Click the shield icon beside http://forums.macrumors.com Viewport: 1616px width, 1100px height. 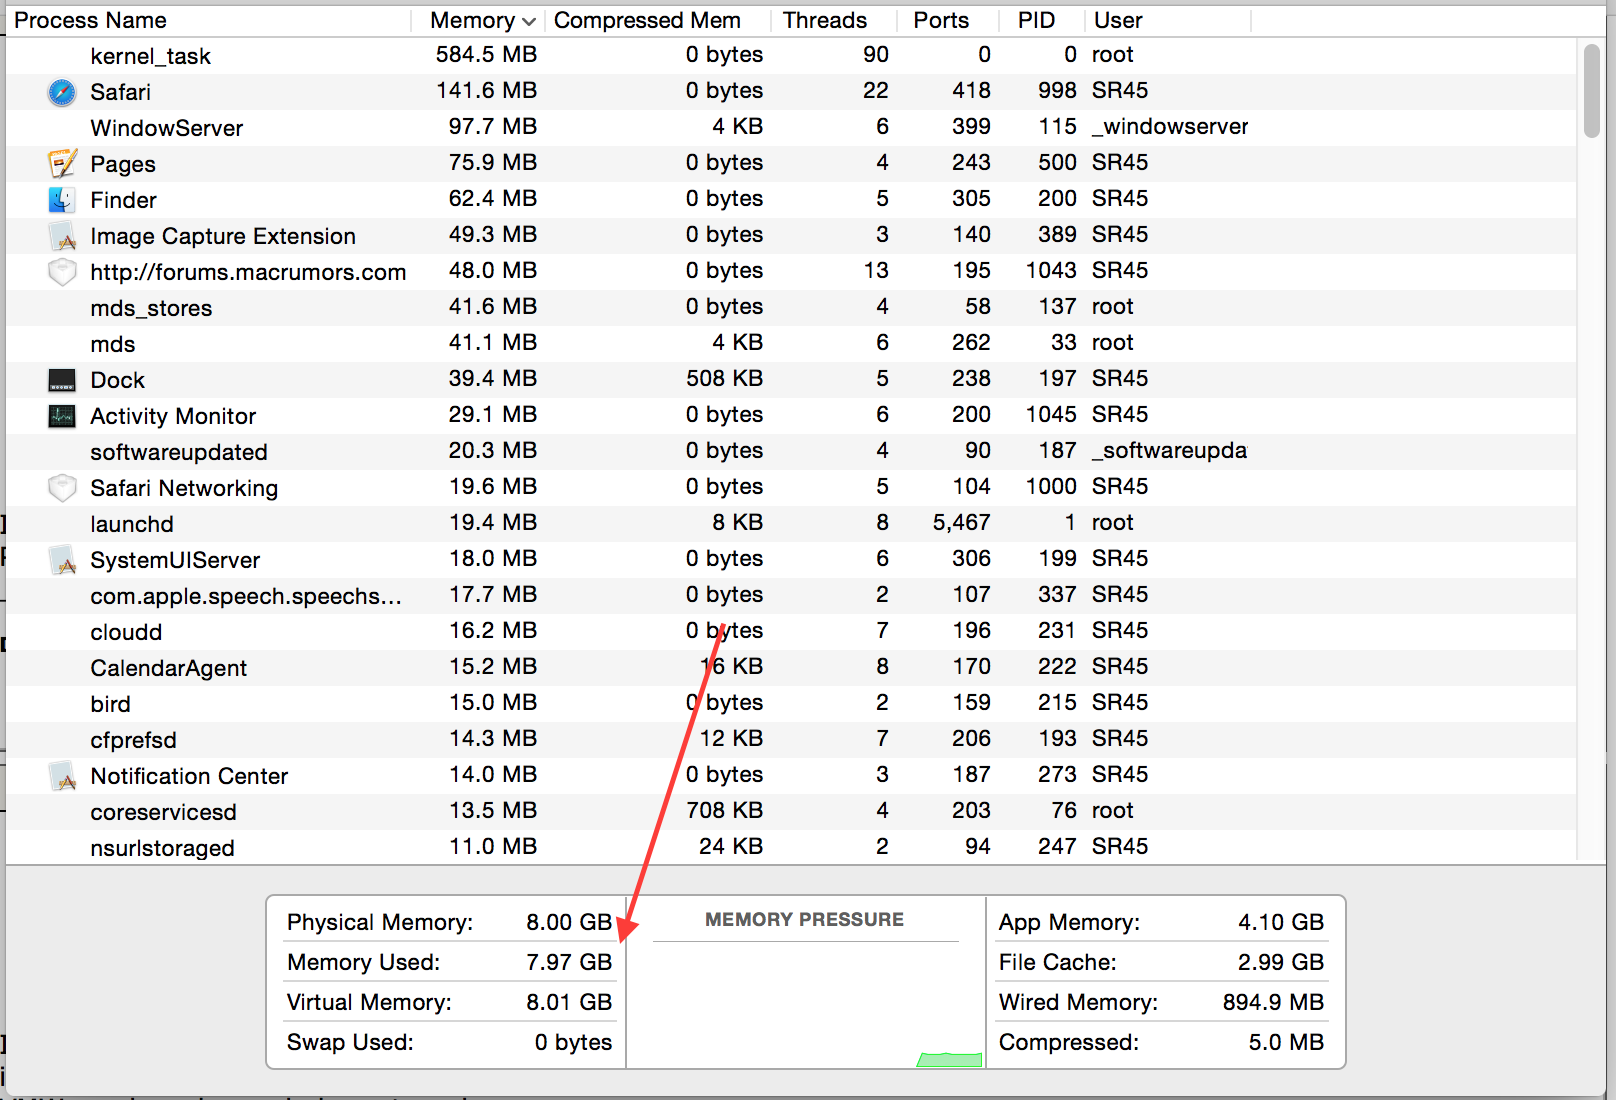coord(62,272)
